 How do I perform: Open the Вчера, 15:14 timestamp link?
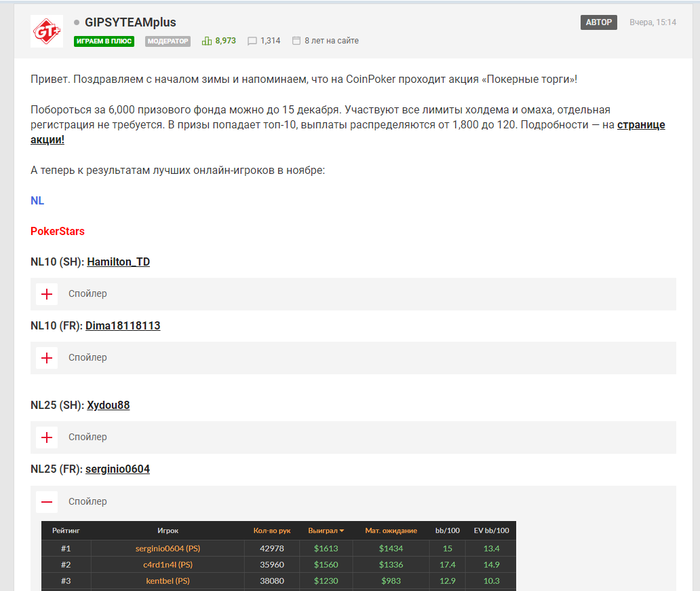[653, 22]
